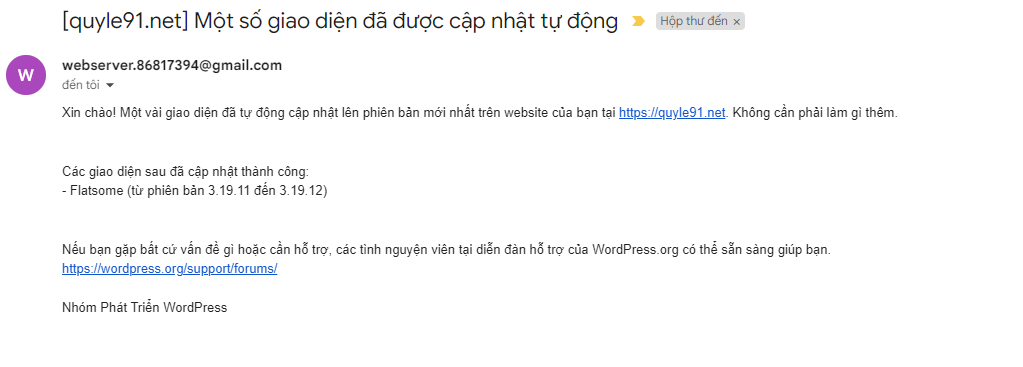Open the wordpress.org support forums link
The width and height of the screenshot is (1023, 367).
[x=170, y=269]
